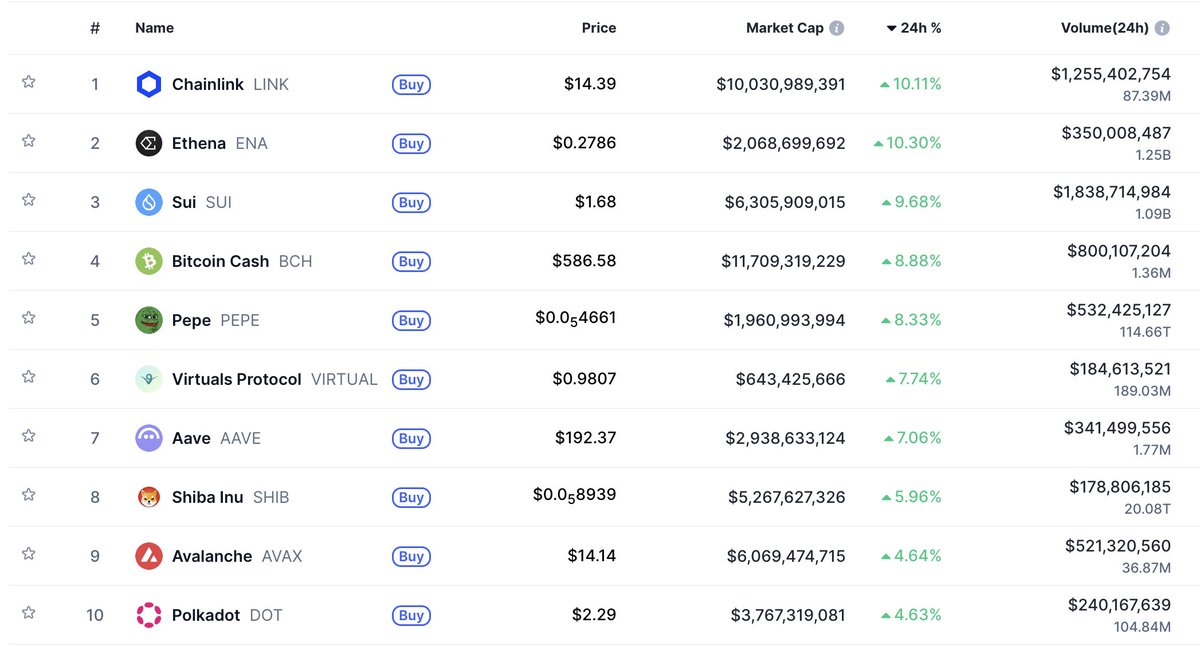Select Sui volume $1,838,714,984

pos(1112,192)
